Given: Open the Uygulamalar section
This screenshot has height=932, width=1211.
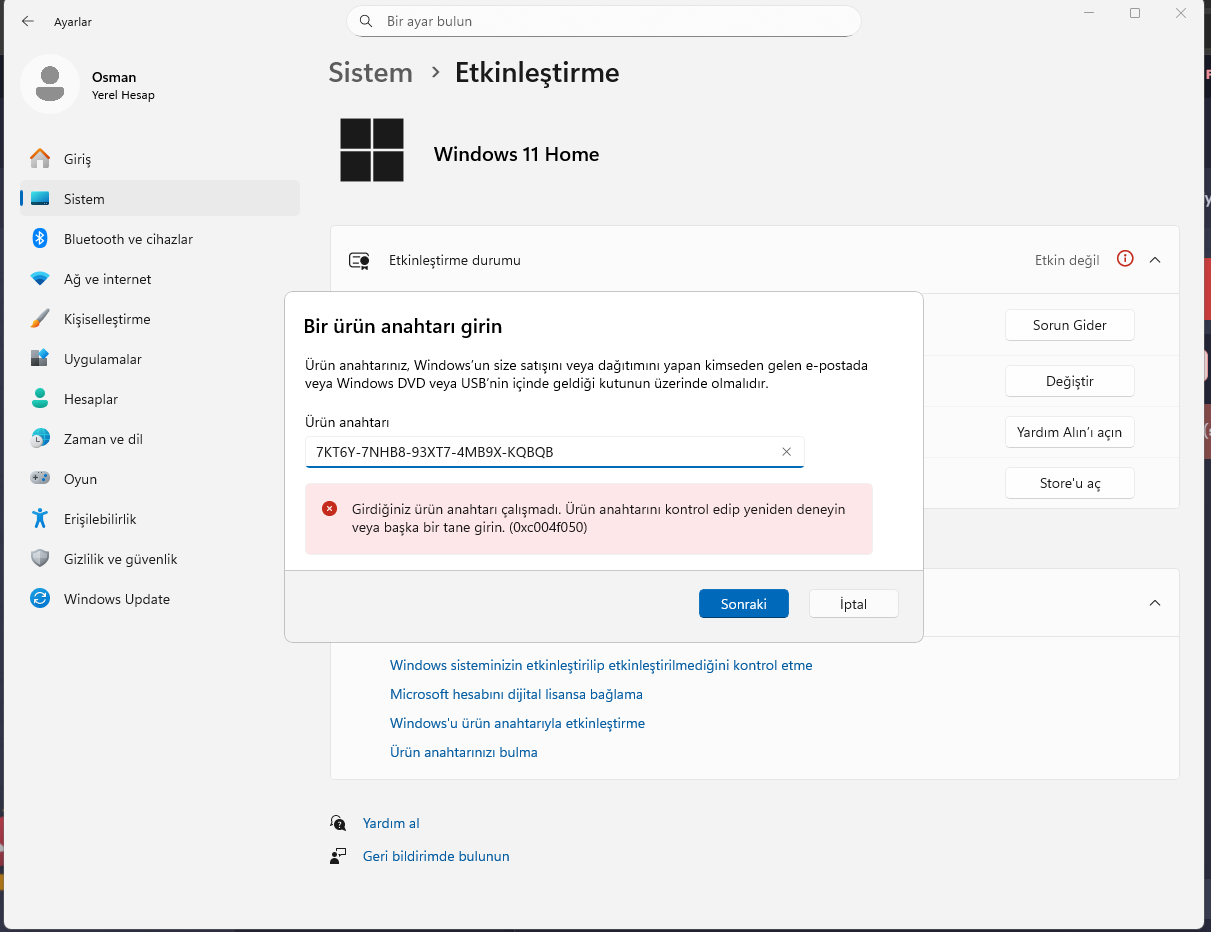Looking at the screenshot, I should pos(160,359).
